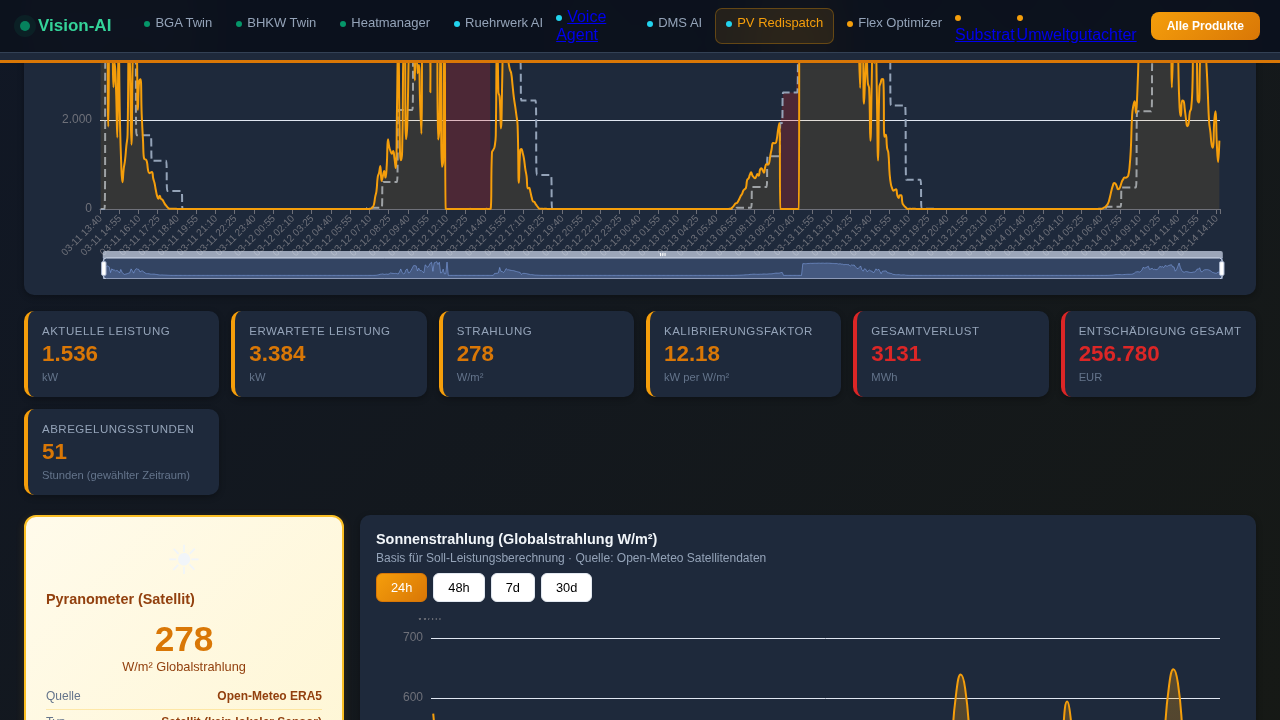Image resolution: width=1280 pixels, height=720 pixels.
Task: Click the sun icon in the Pyranometer card
Action: pyautogui.click(x=183, y=558)
